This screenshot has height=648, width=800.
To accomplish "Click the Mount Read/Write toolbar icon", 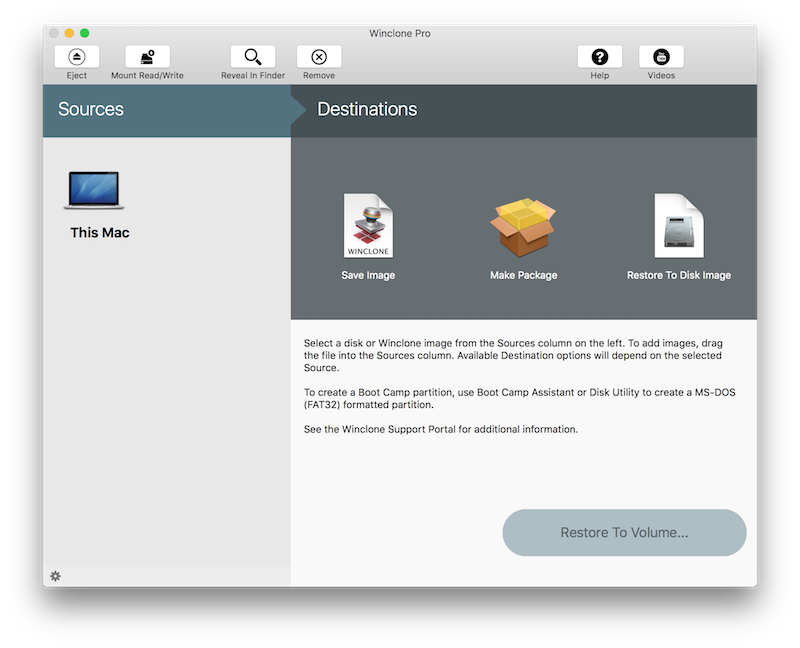I will point(147,57).
